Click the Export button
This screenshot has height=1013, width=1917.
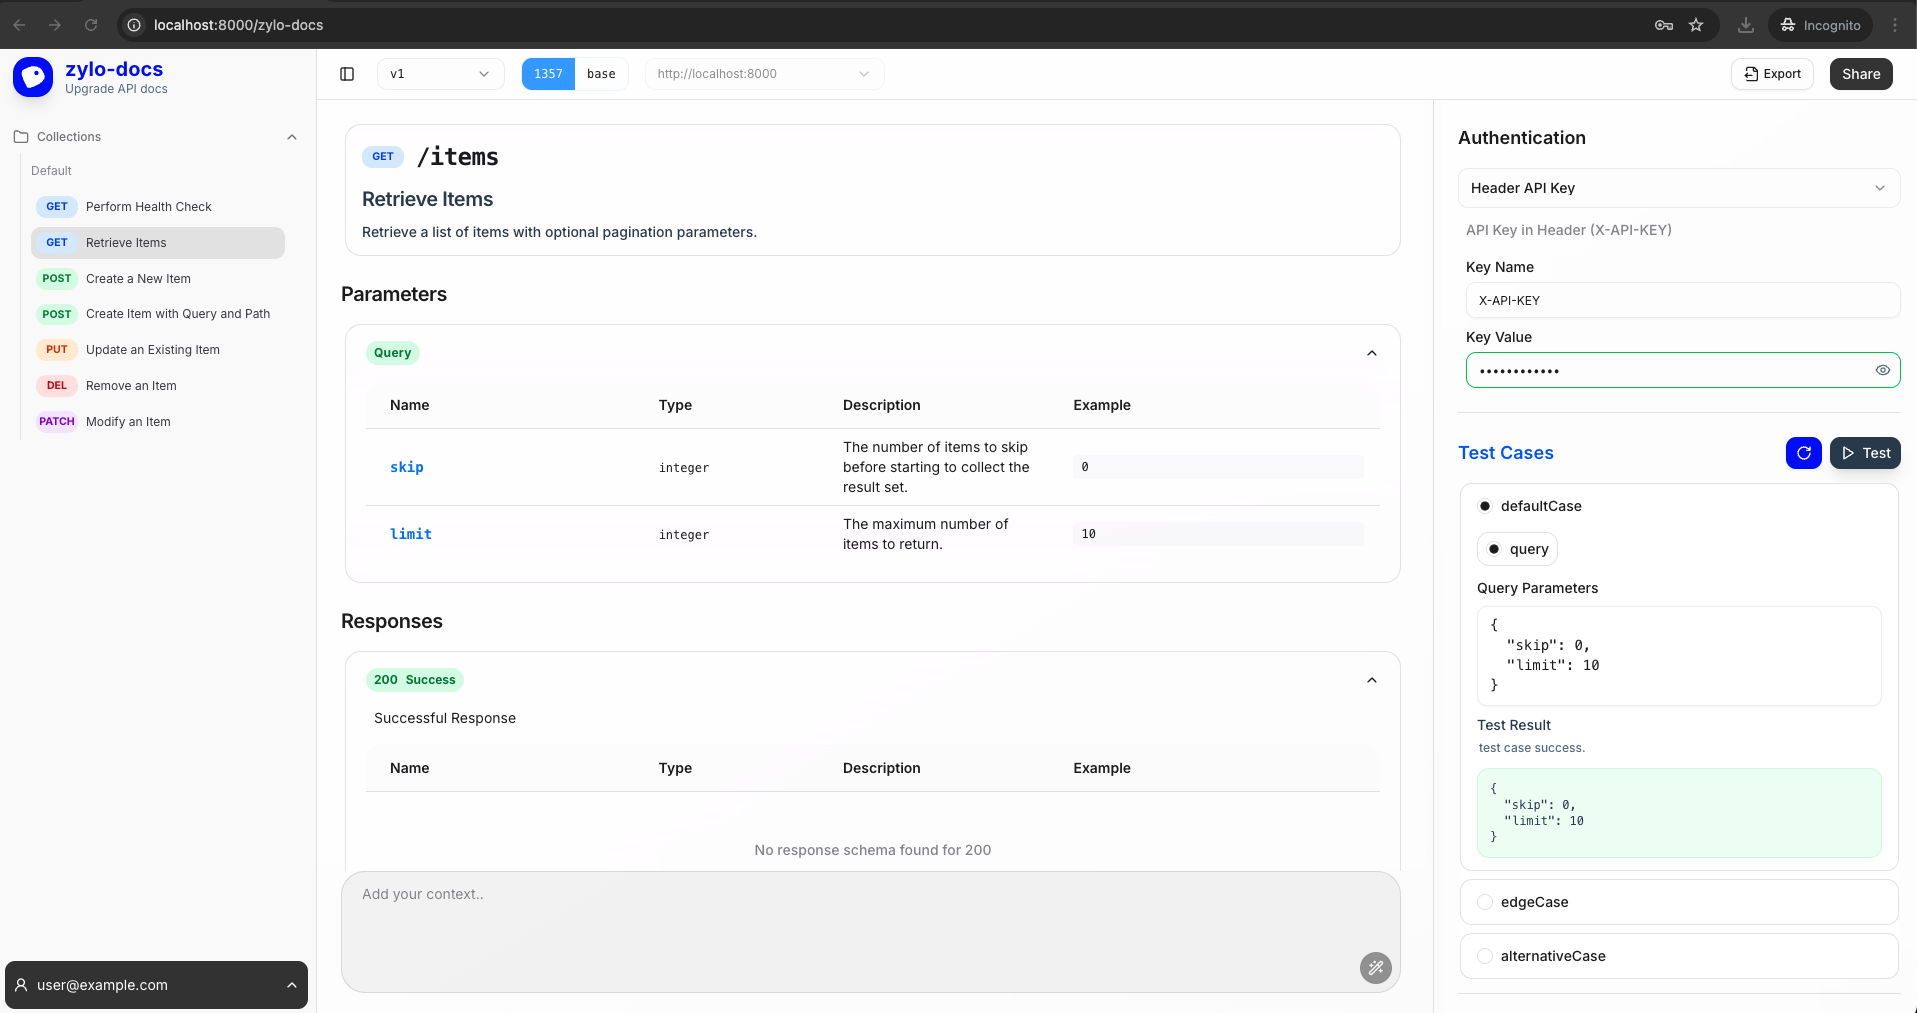(x=1772, y=74)
